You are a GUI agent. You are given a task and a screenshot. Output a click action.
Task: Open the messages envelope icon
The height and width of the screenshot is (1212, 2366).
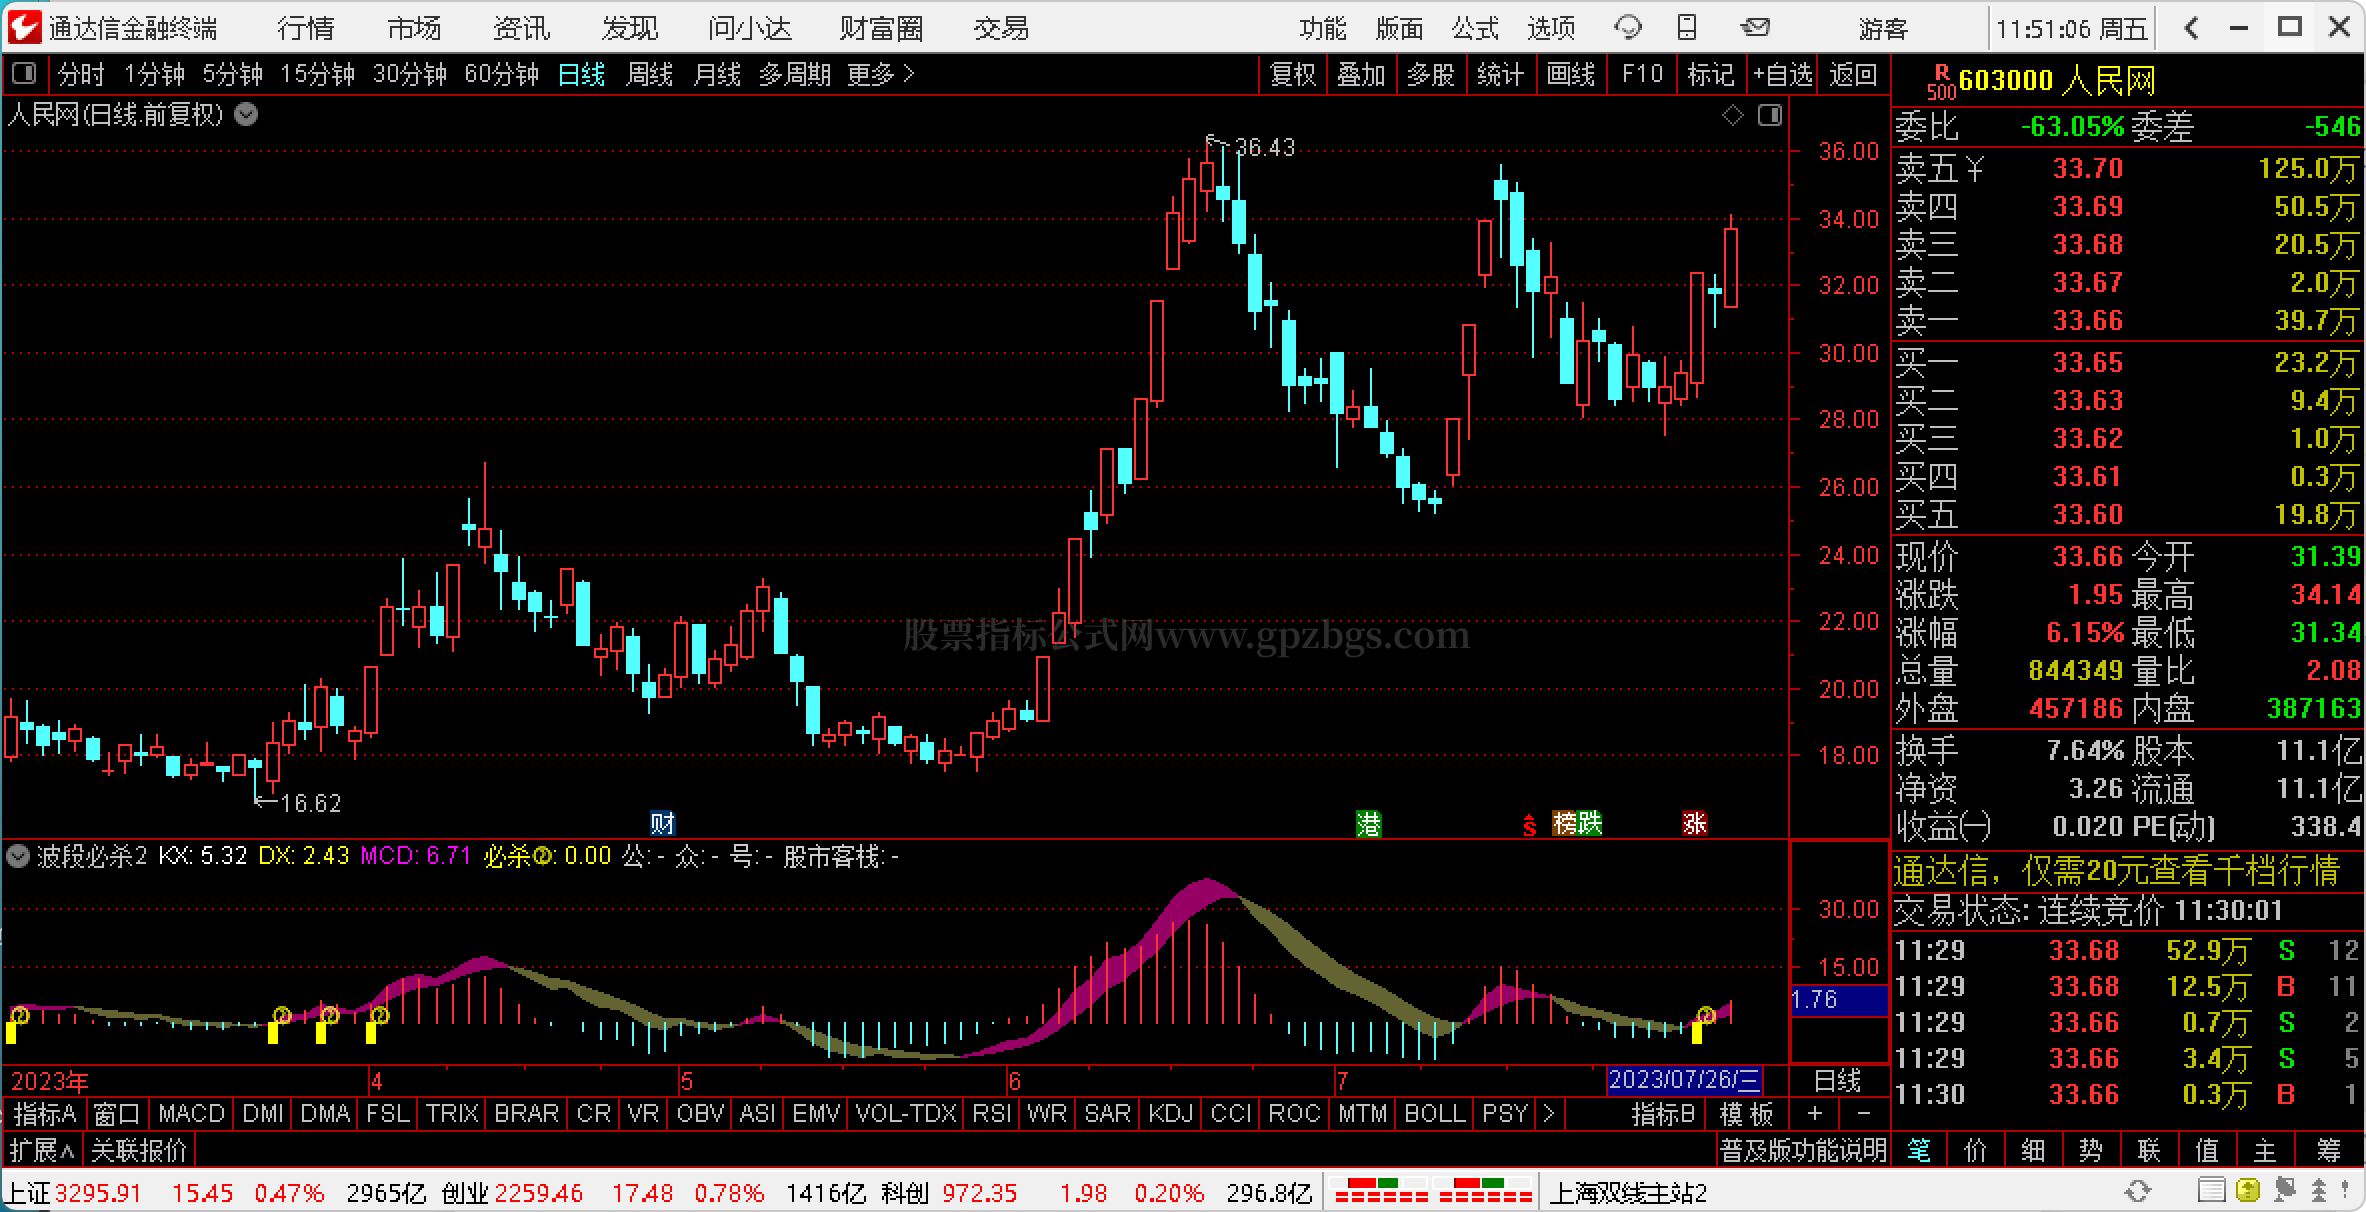[1755, 28]
